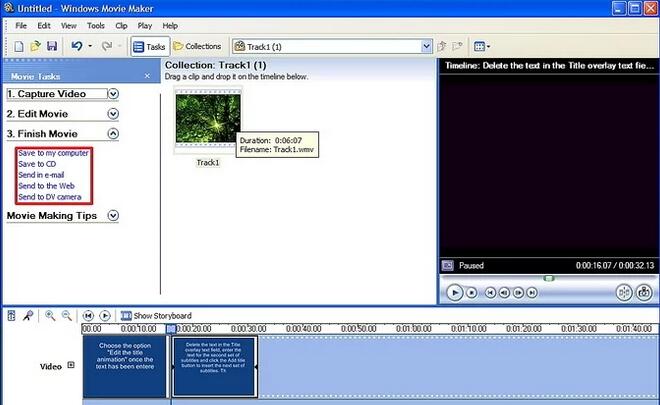Image resolution: width=660 pixels, height=405 pixels.
Task: Open the File menu
Action: 21,26
